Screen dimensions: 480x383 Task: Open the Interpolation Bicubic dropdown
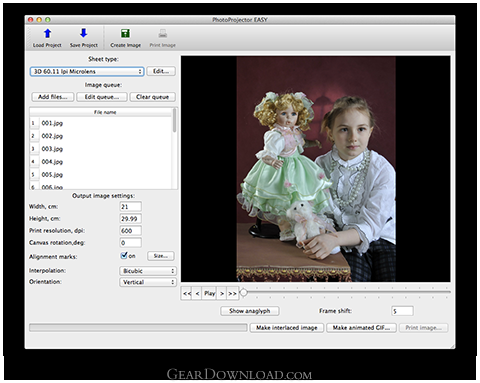[x=148, y=271]
